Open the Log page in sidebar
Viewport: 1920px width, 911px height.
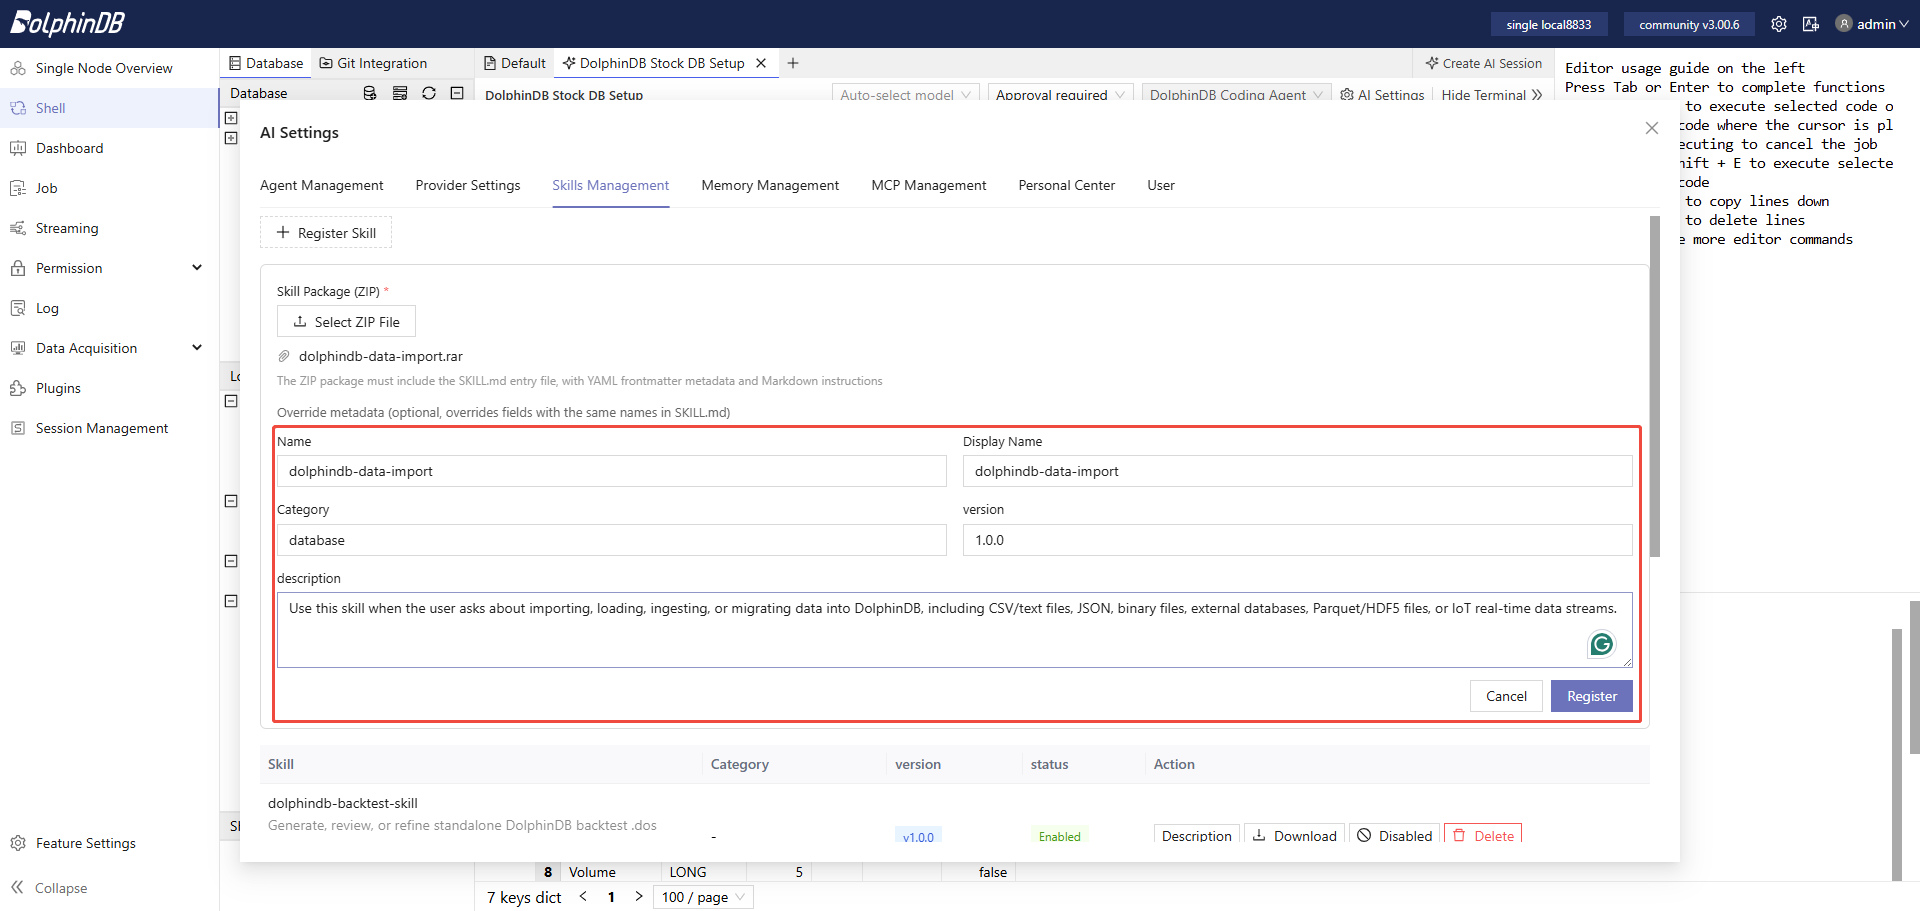(110, 308)
